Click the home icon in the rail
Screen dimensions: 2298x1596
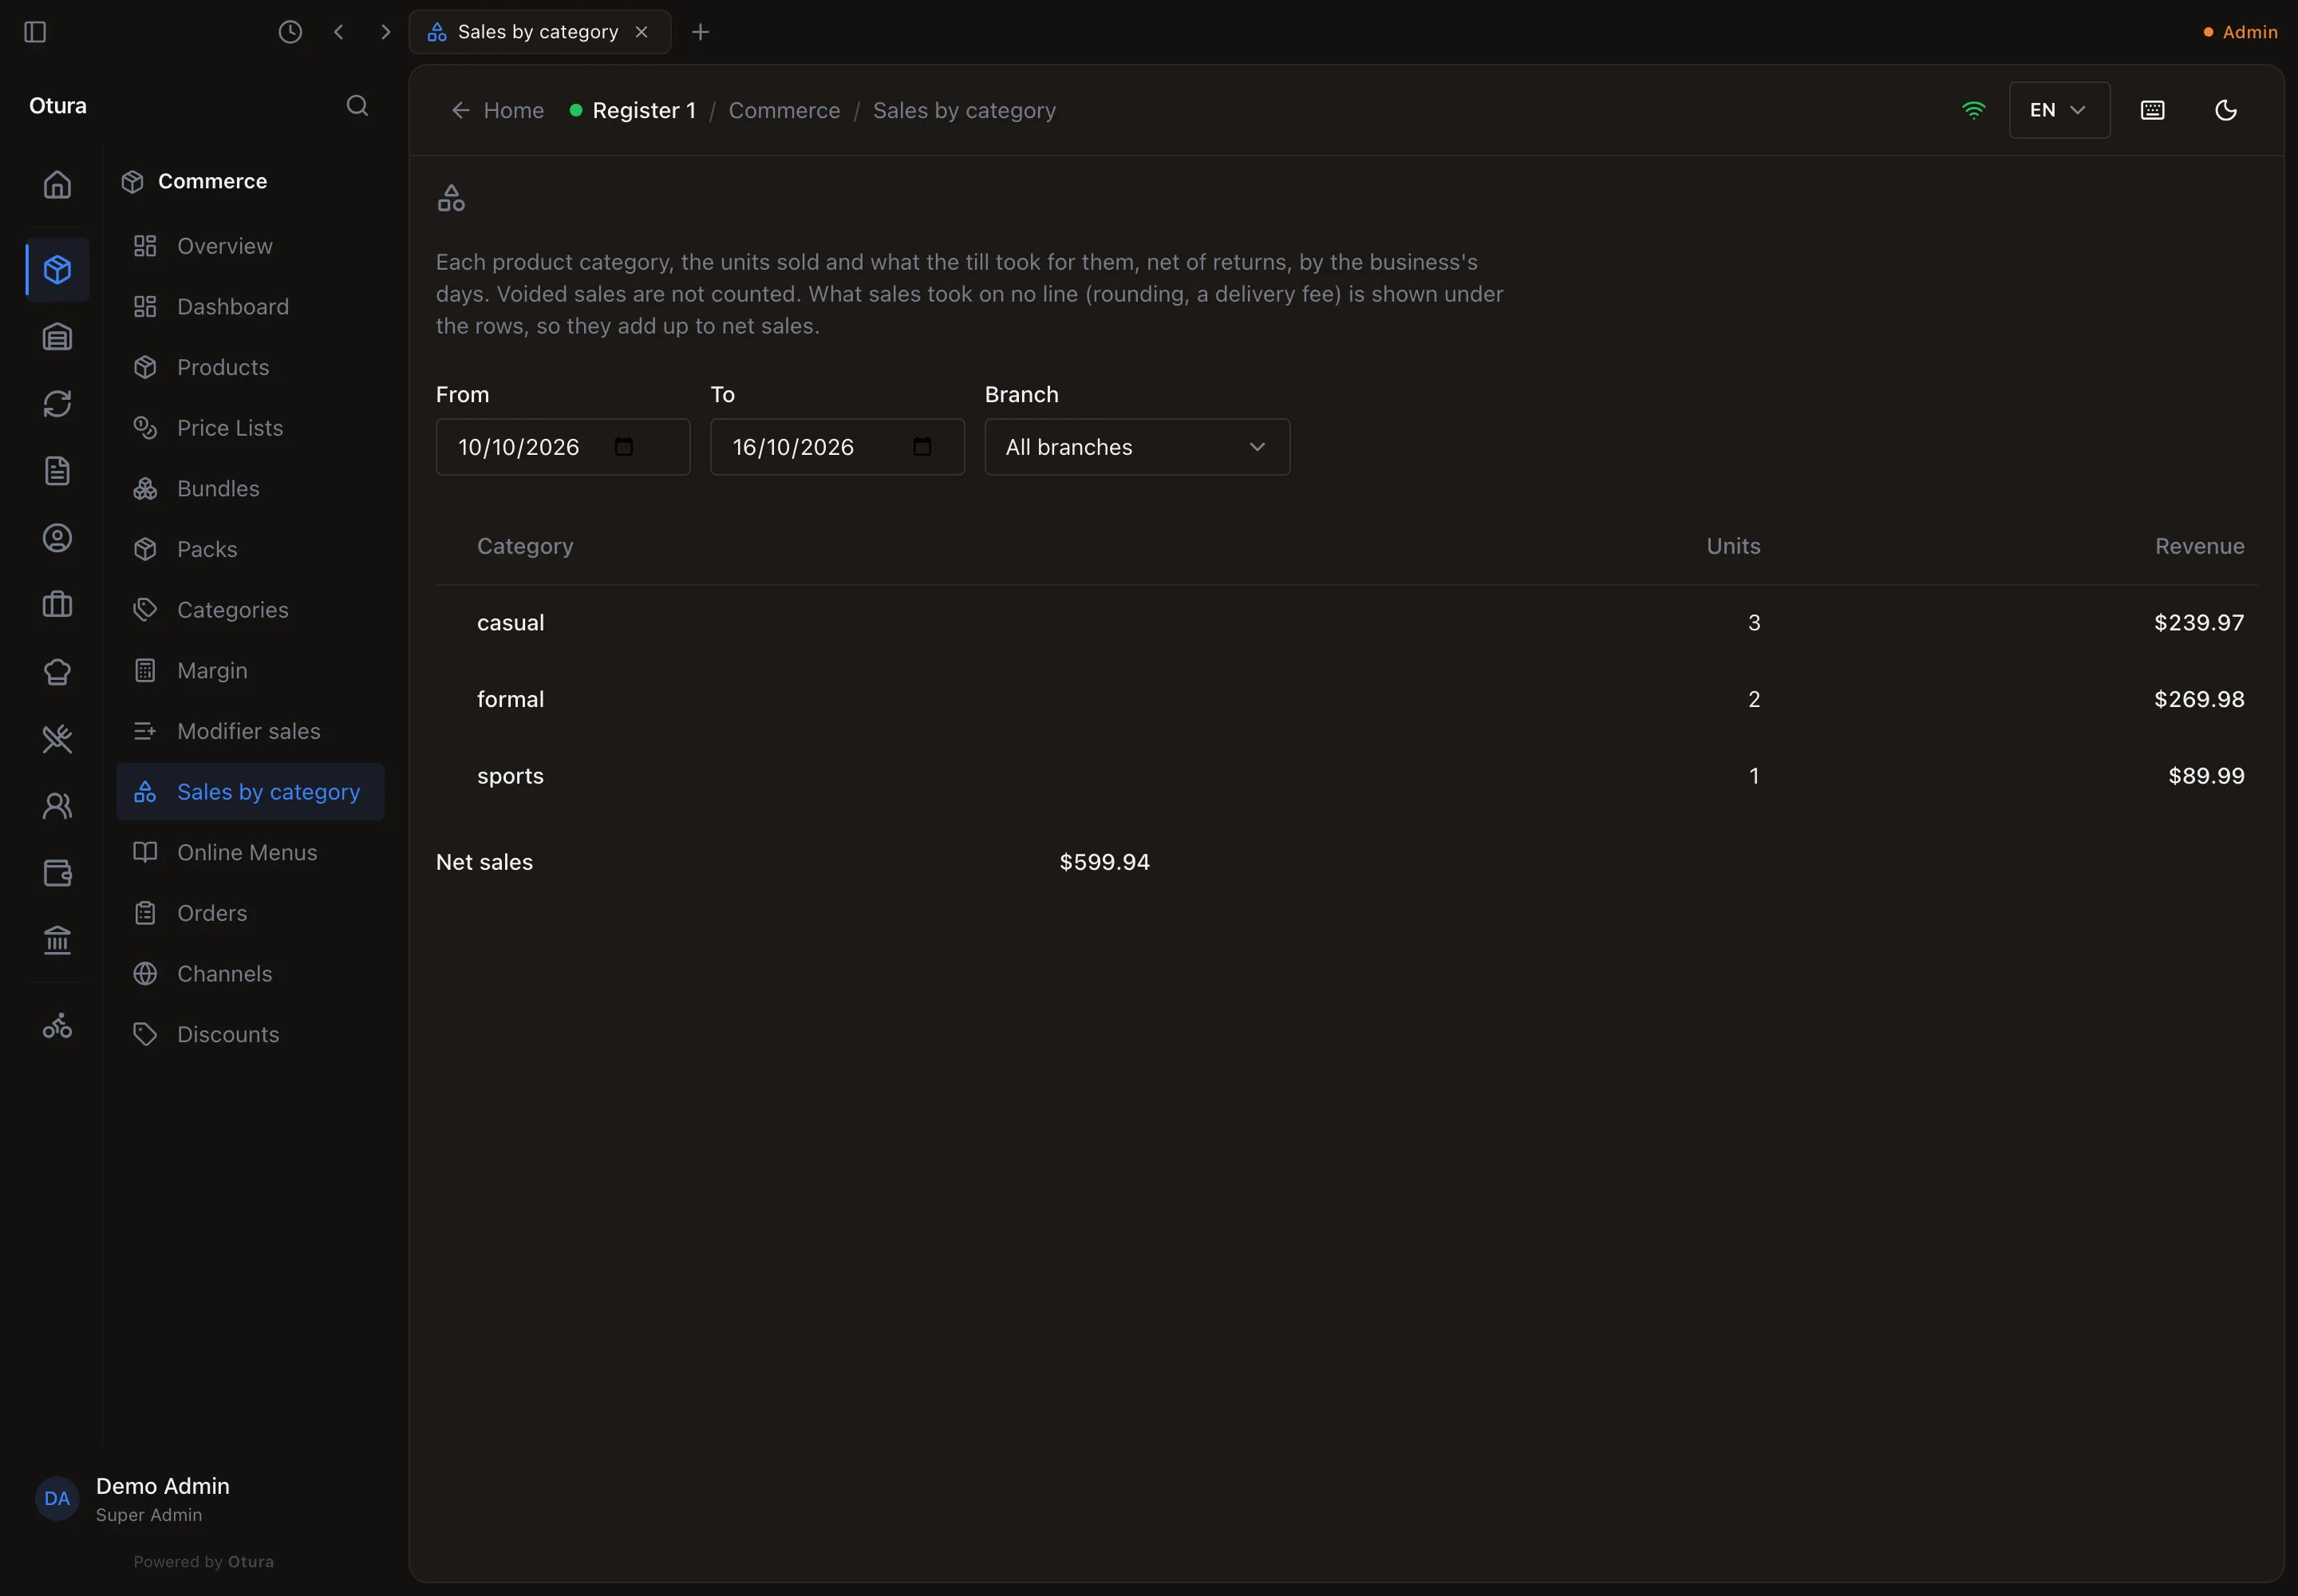[57, 185]
